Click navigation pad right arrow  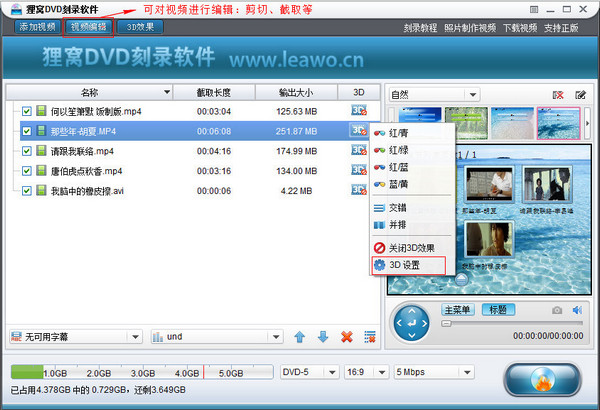(x=425, y=323)
